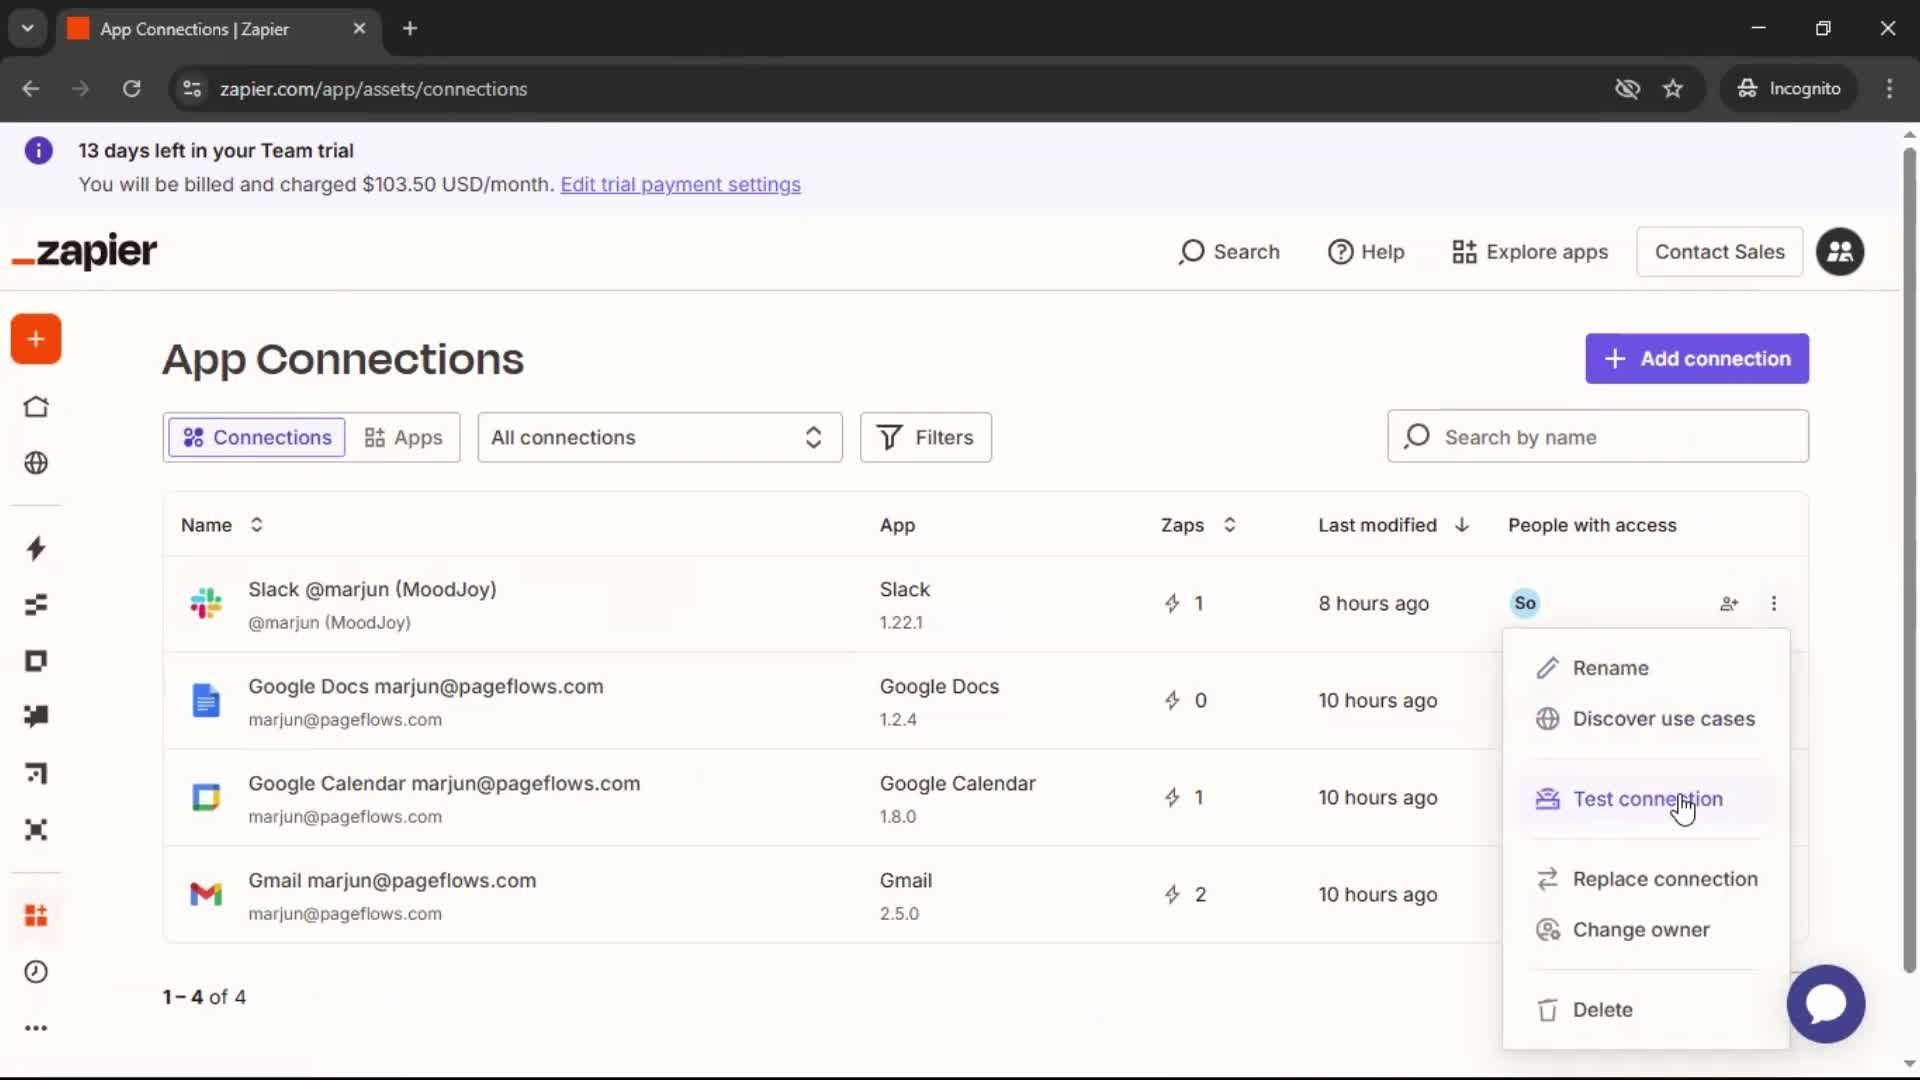Select Test connection menu item

coord(1646,799)
